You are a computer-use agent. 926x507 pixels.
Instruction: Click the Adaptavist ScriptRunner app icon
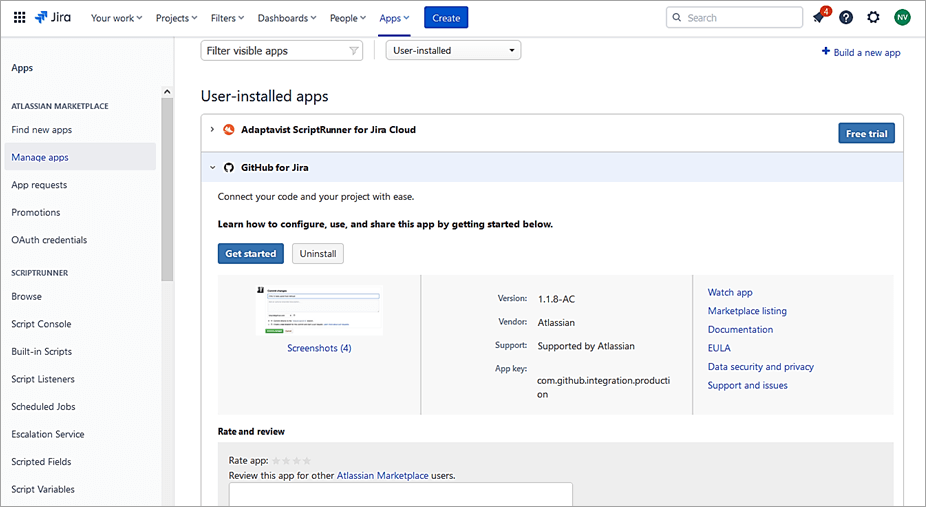pos(229,130)
